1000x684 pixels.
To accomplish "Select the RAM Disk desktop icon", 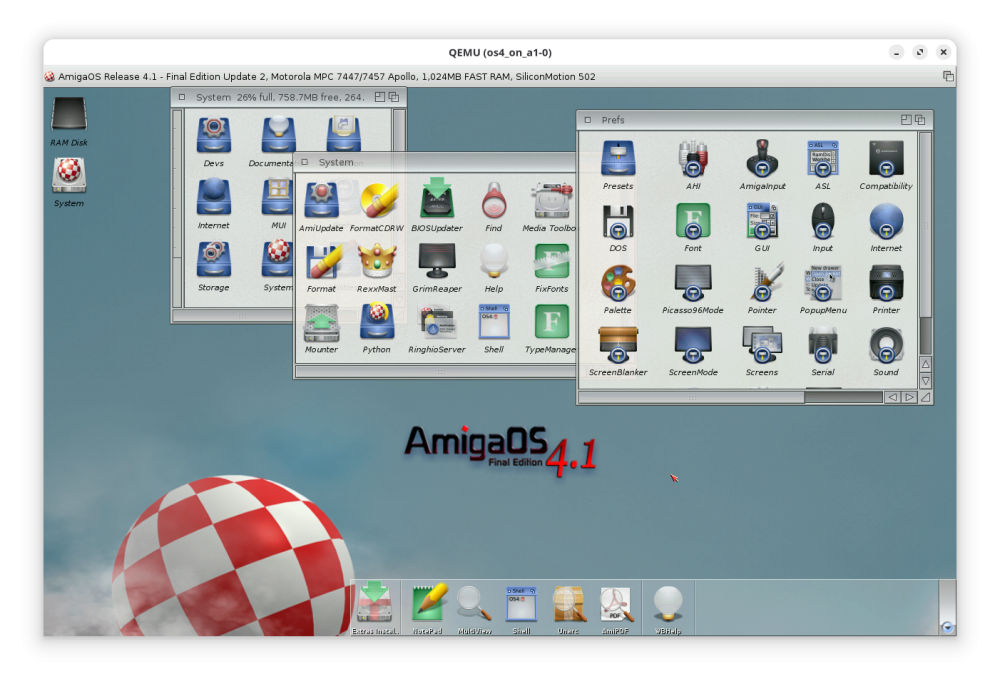I will click(69, 116).
